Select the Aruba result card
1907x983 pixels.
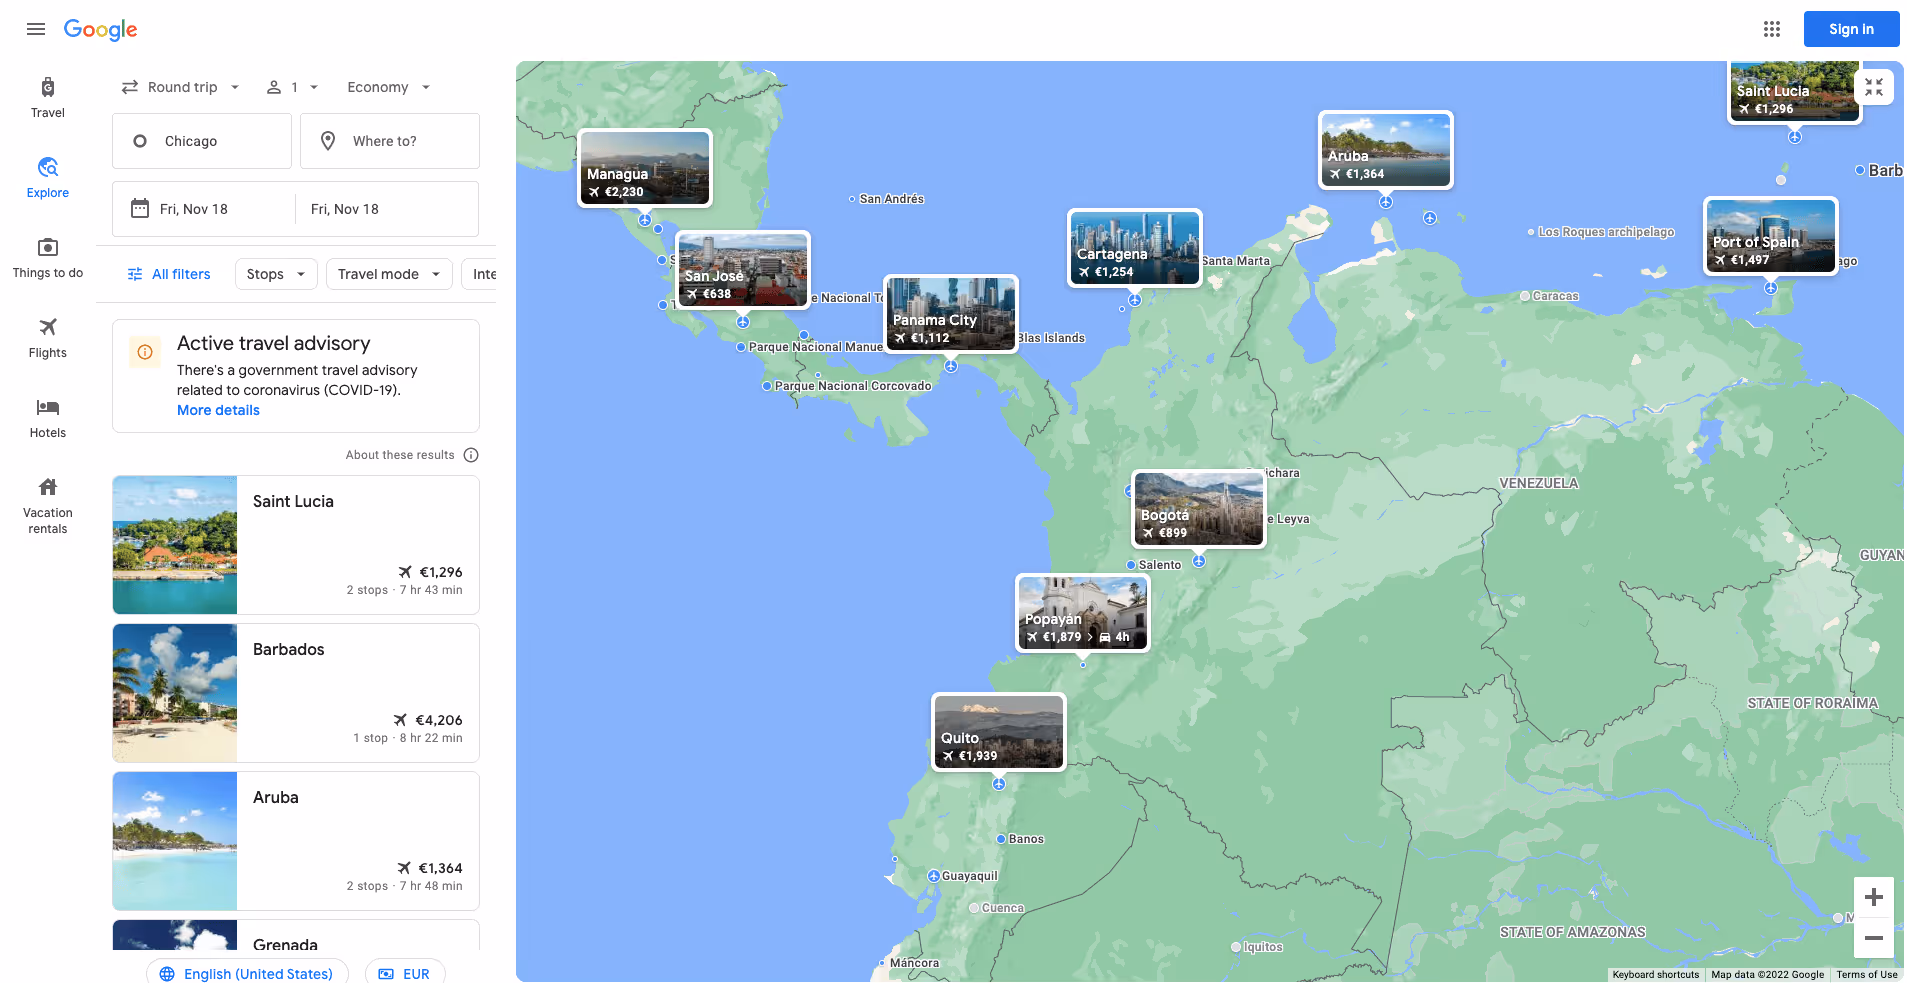point(296,841)
